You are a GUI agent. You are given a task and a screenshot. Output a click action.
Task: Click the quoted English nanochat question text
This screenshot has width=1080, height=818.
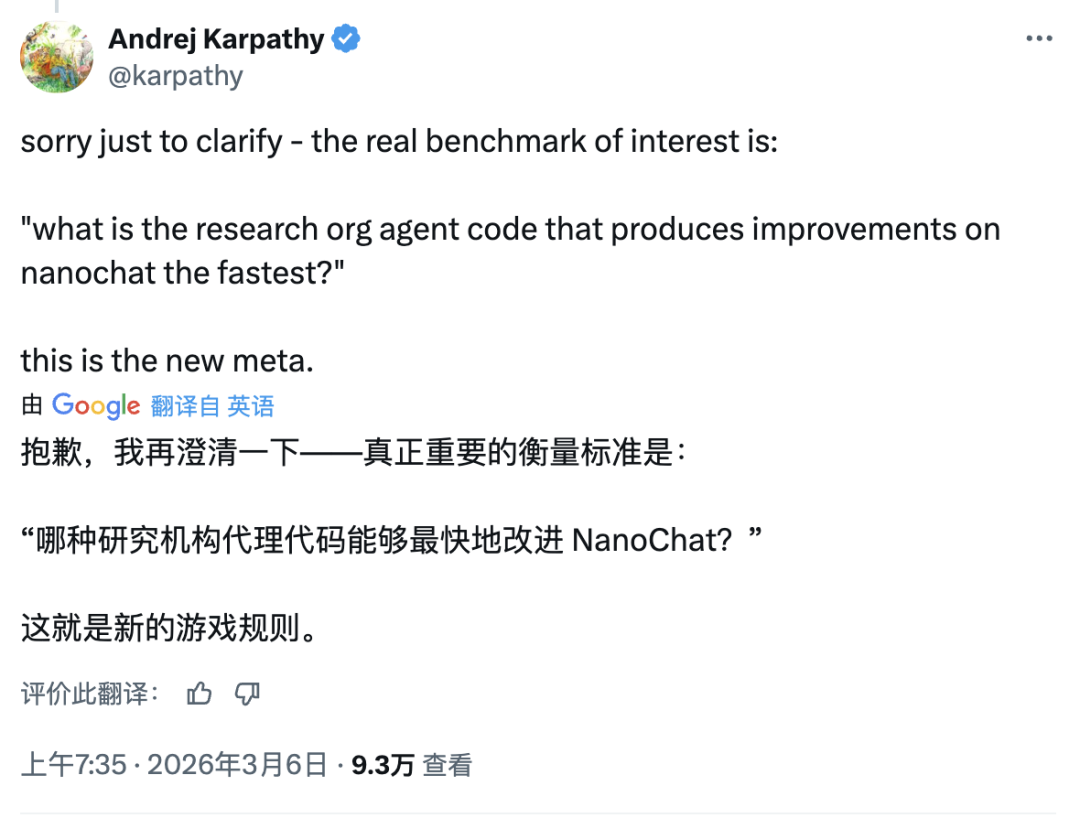pyautogui.click(x=510, y=250)
